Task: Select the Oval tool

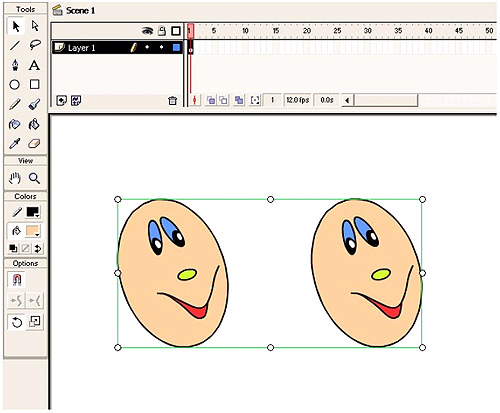Action: (15, 84)
